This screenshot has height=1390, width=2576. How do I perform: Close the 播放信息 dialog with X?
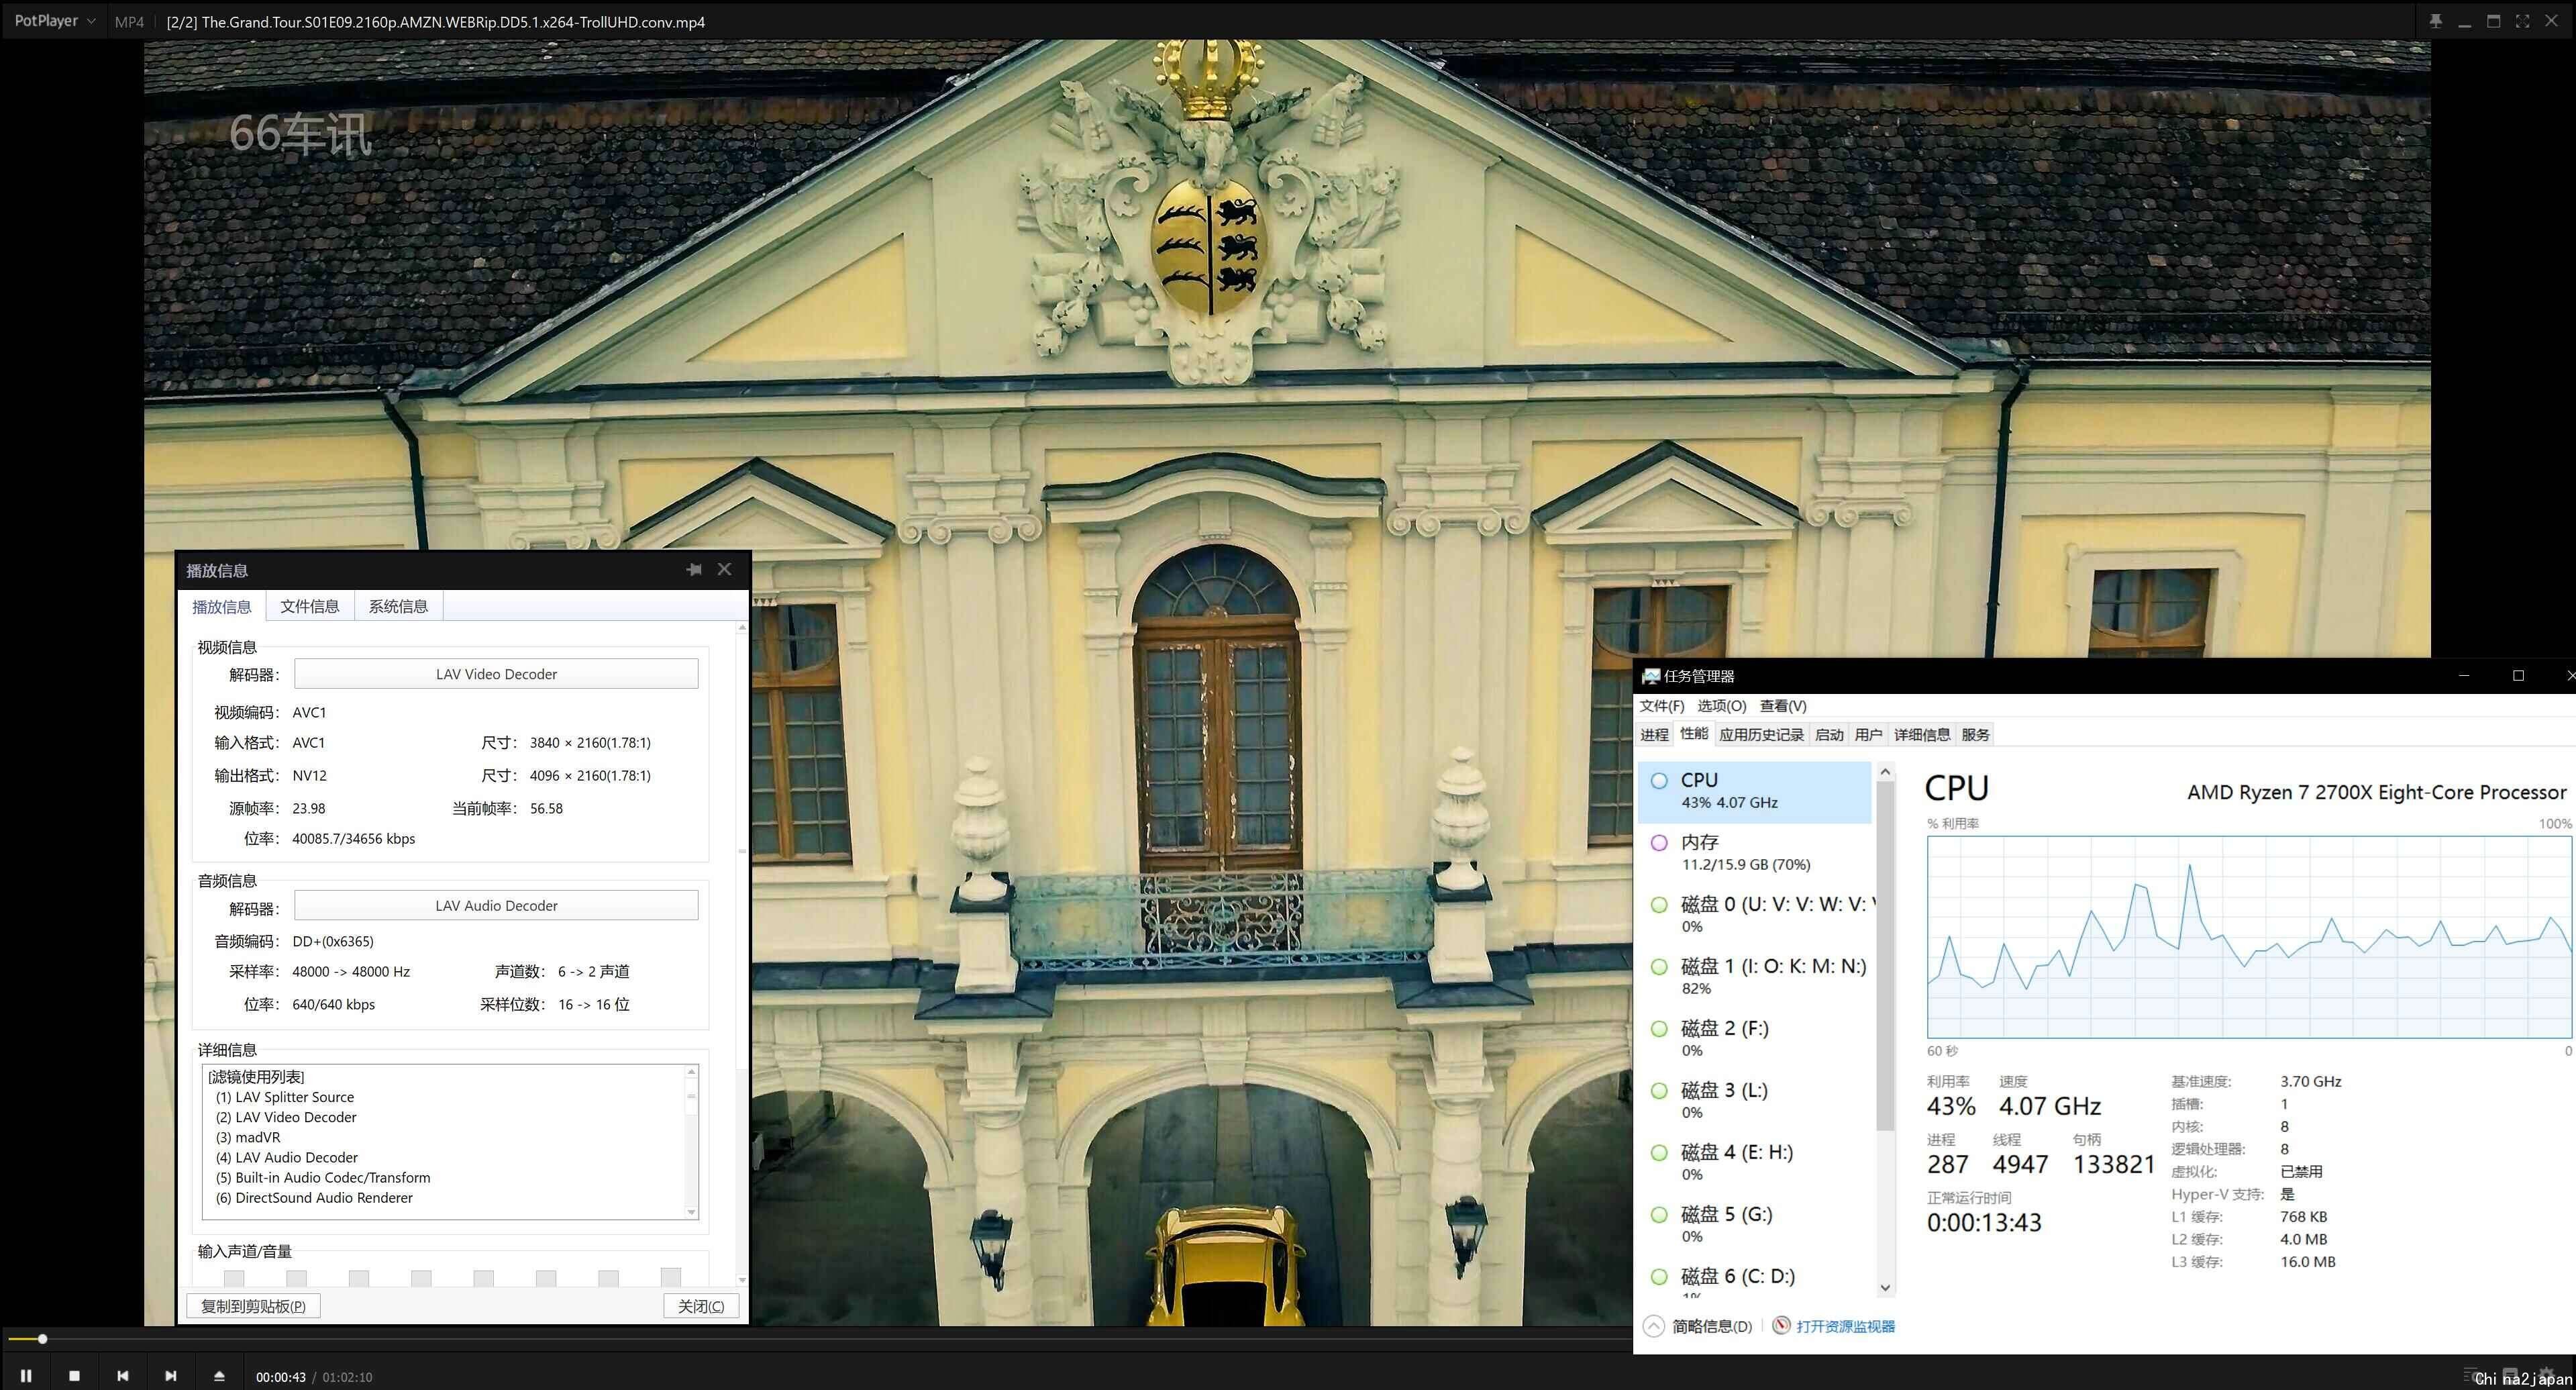click(x=724, y=569)
